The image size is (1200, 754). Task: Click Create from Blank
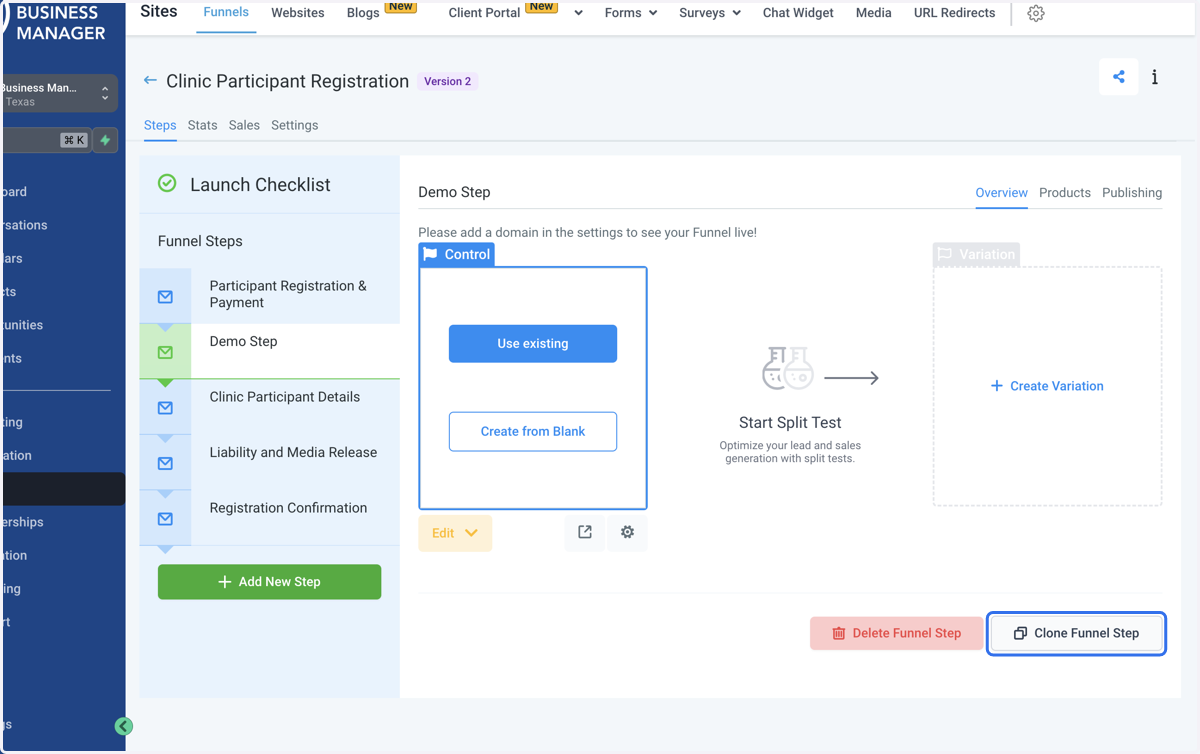[x=533, y=431]
